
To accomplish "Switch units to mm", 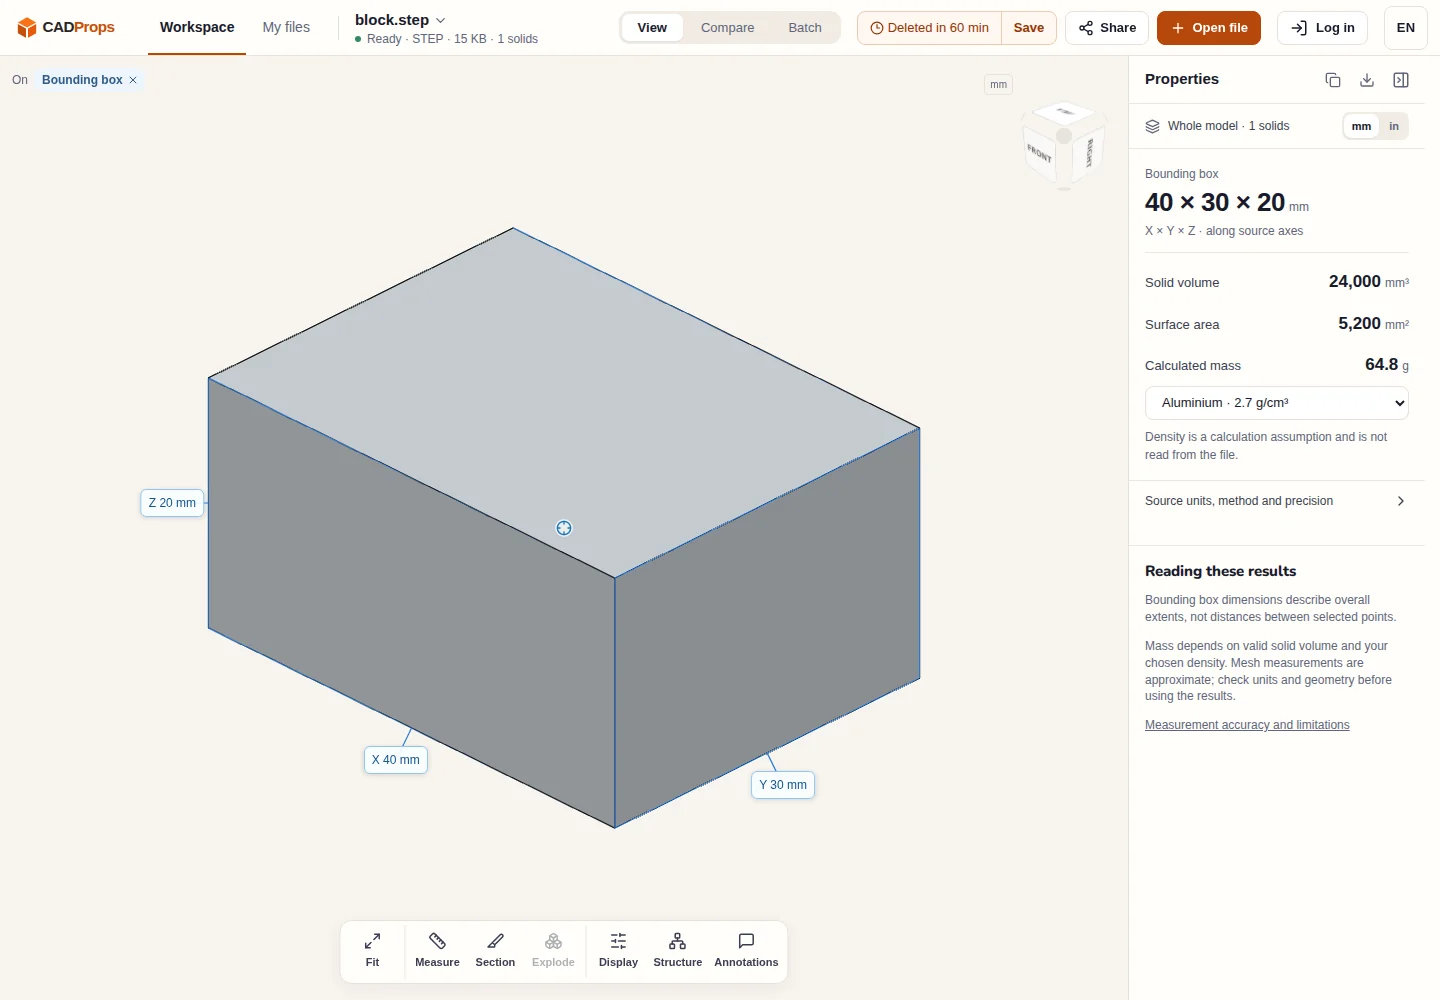I will (x=1361, y=126).
